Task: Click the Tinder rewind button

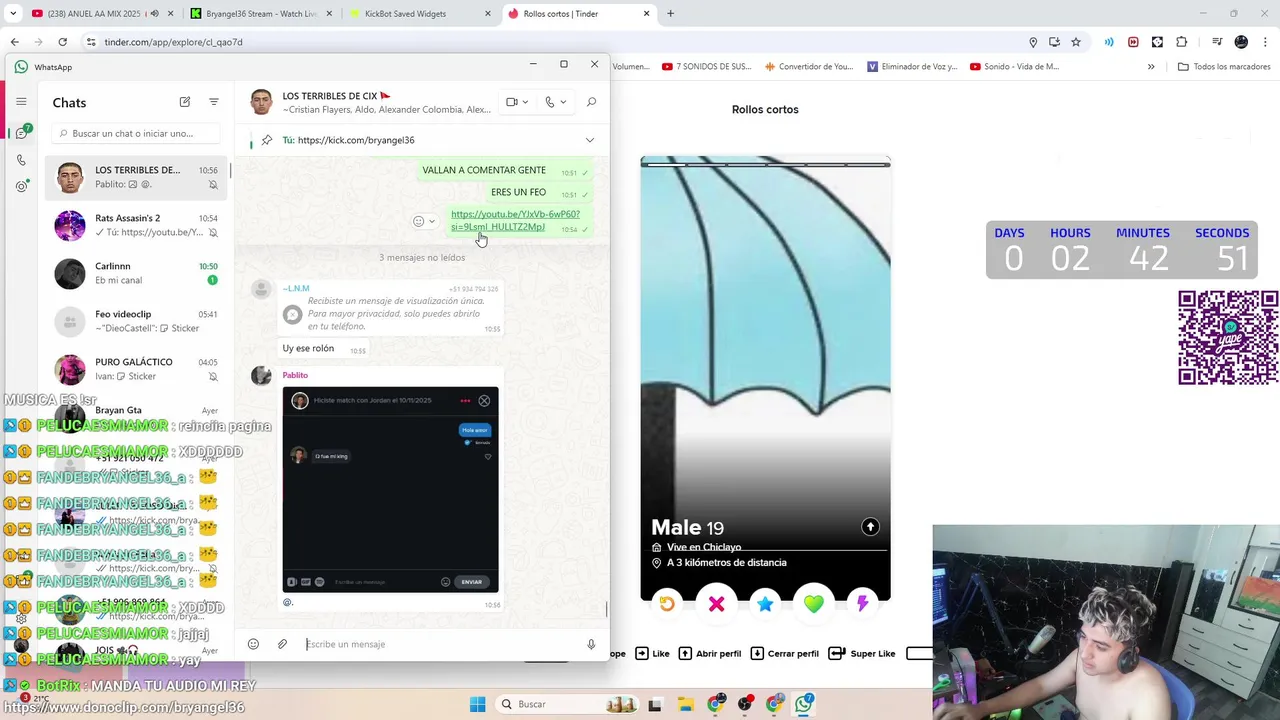Action: (667, 604)
